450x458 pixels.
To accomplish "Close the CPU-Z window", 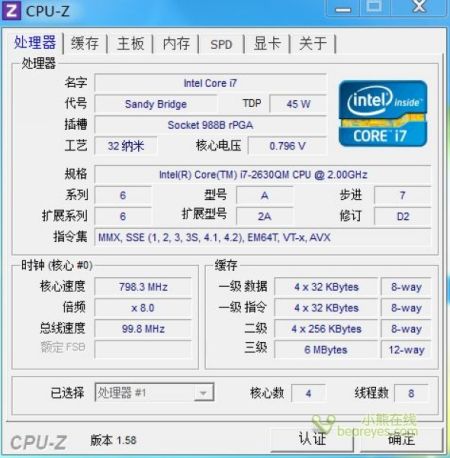I will click(x=419, y=7).
